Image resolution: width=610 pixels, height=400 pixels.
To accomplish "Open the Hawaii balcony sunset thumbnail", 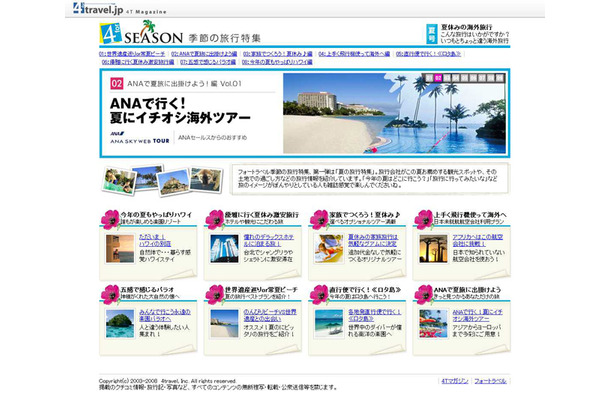I will [x=120, y=249].
